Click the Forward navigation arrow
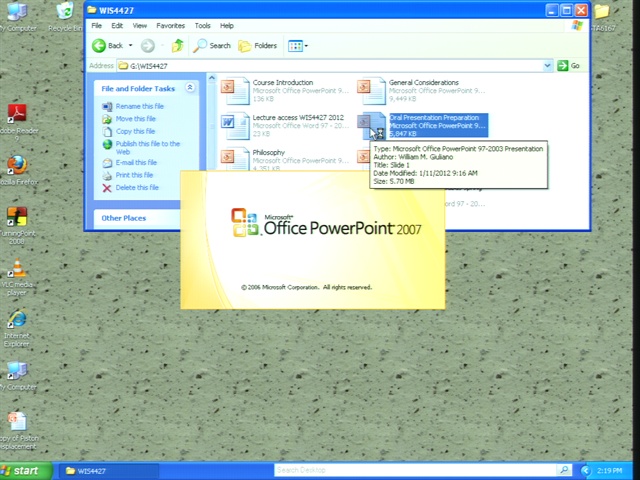 click(148, 46)
